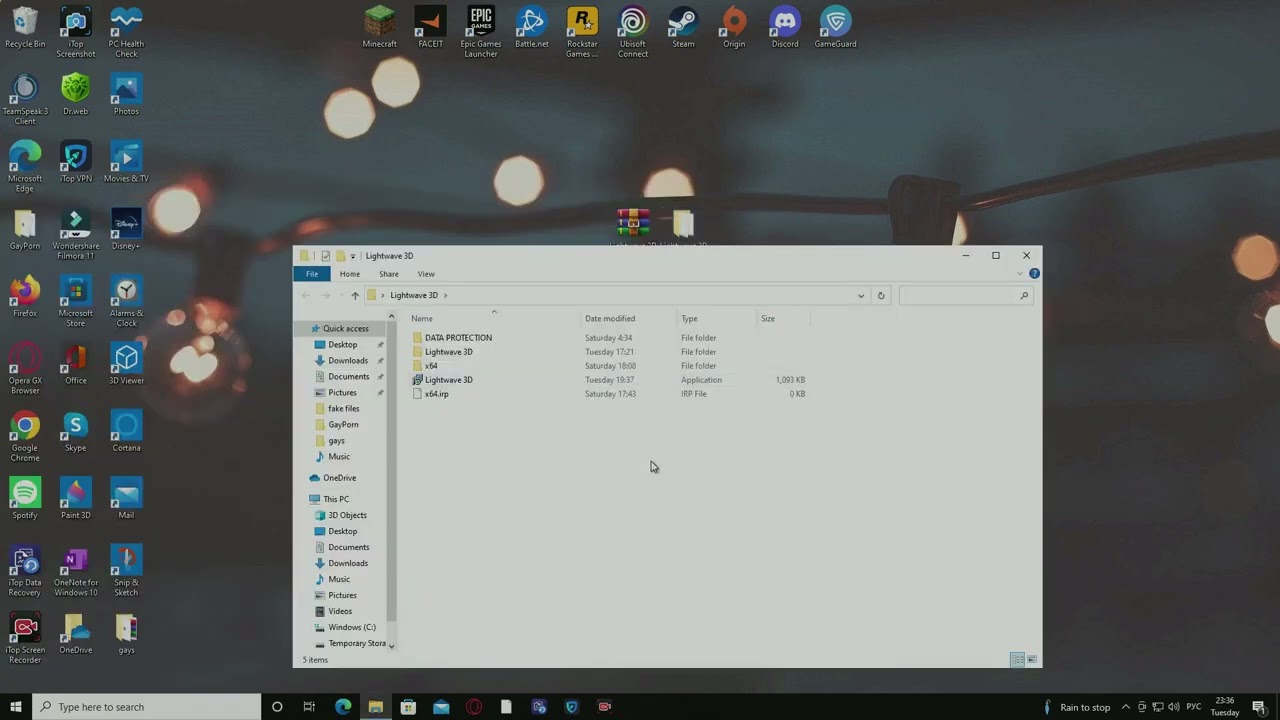Select the x64 folder row

(609, 366)
